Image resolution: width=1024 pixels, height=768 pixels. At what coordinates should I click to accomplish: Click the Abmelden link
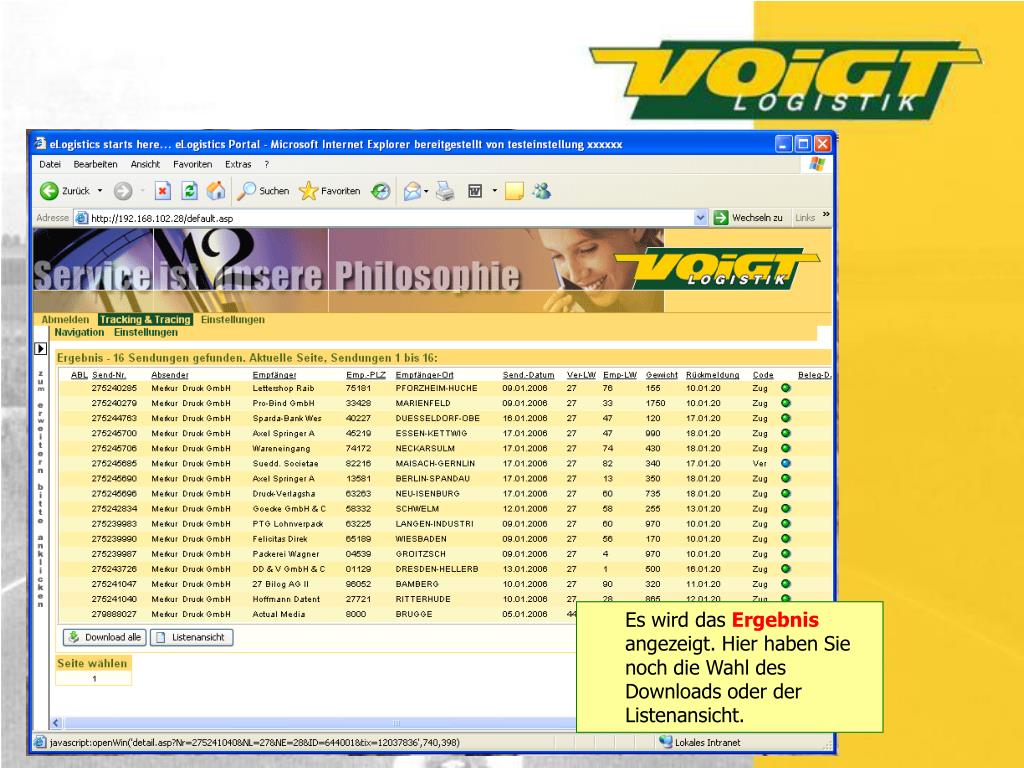65,319
